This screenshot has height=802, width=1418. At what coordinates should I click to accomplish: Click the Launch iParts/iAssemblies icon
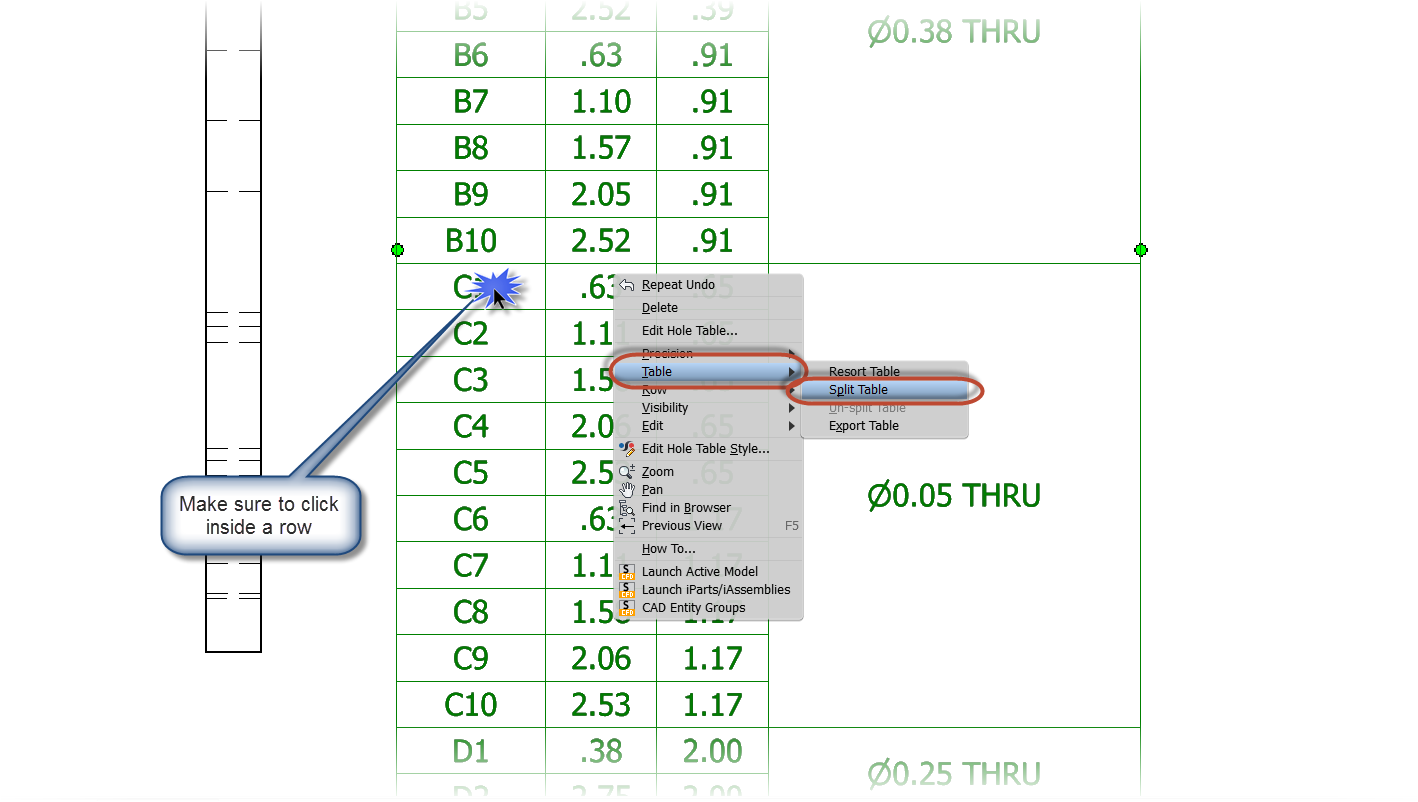(628, 589)
